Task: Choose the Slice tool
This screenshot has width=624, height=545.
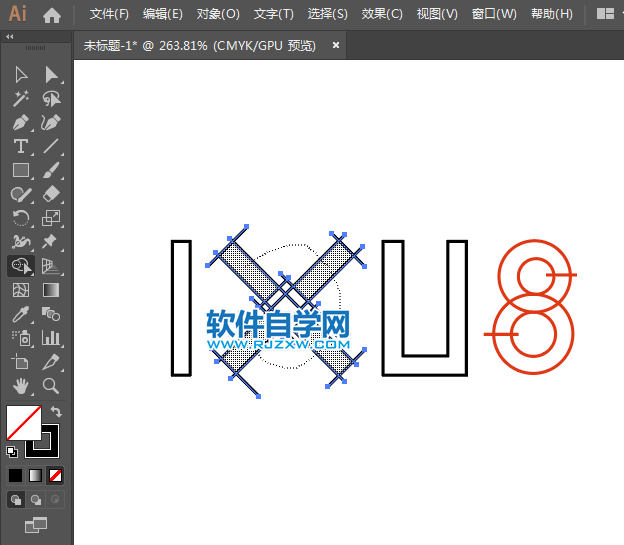Action: click(51, 362)
